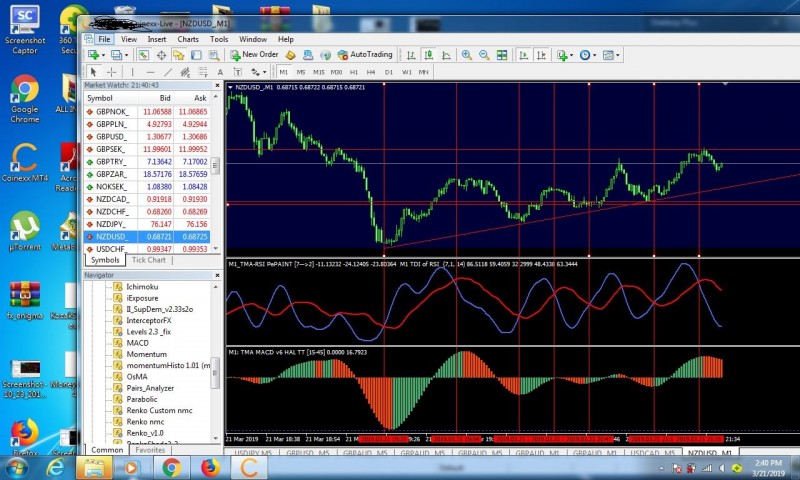Open the Templates icon
Screen dimensions: 800x480
(x=608, y=55)
